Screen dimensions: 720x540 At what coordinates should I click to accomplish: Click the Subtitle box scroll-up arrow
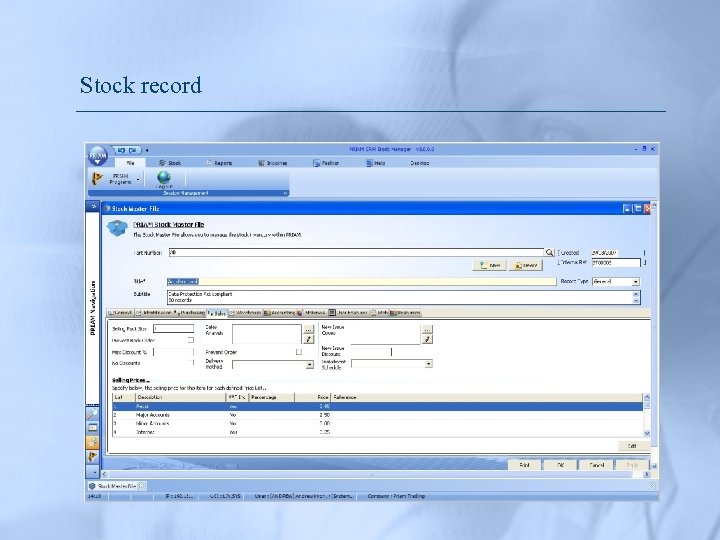click(636, 294)
